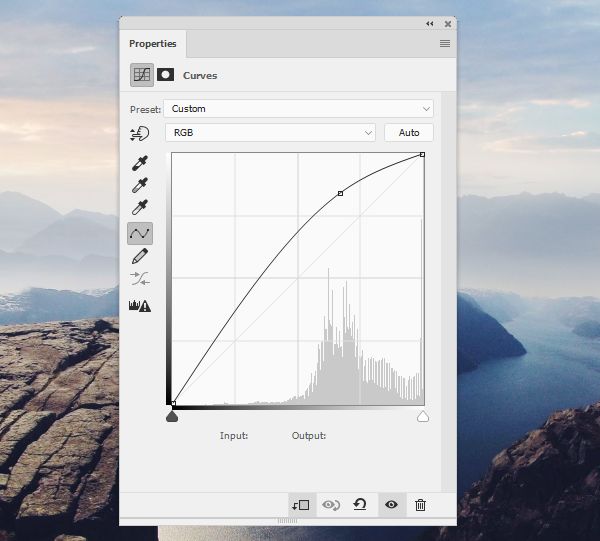The height and width of the screenshot is (541, 600).
Task: Close the Properties panel
Action: click(x=448, y=24)
